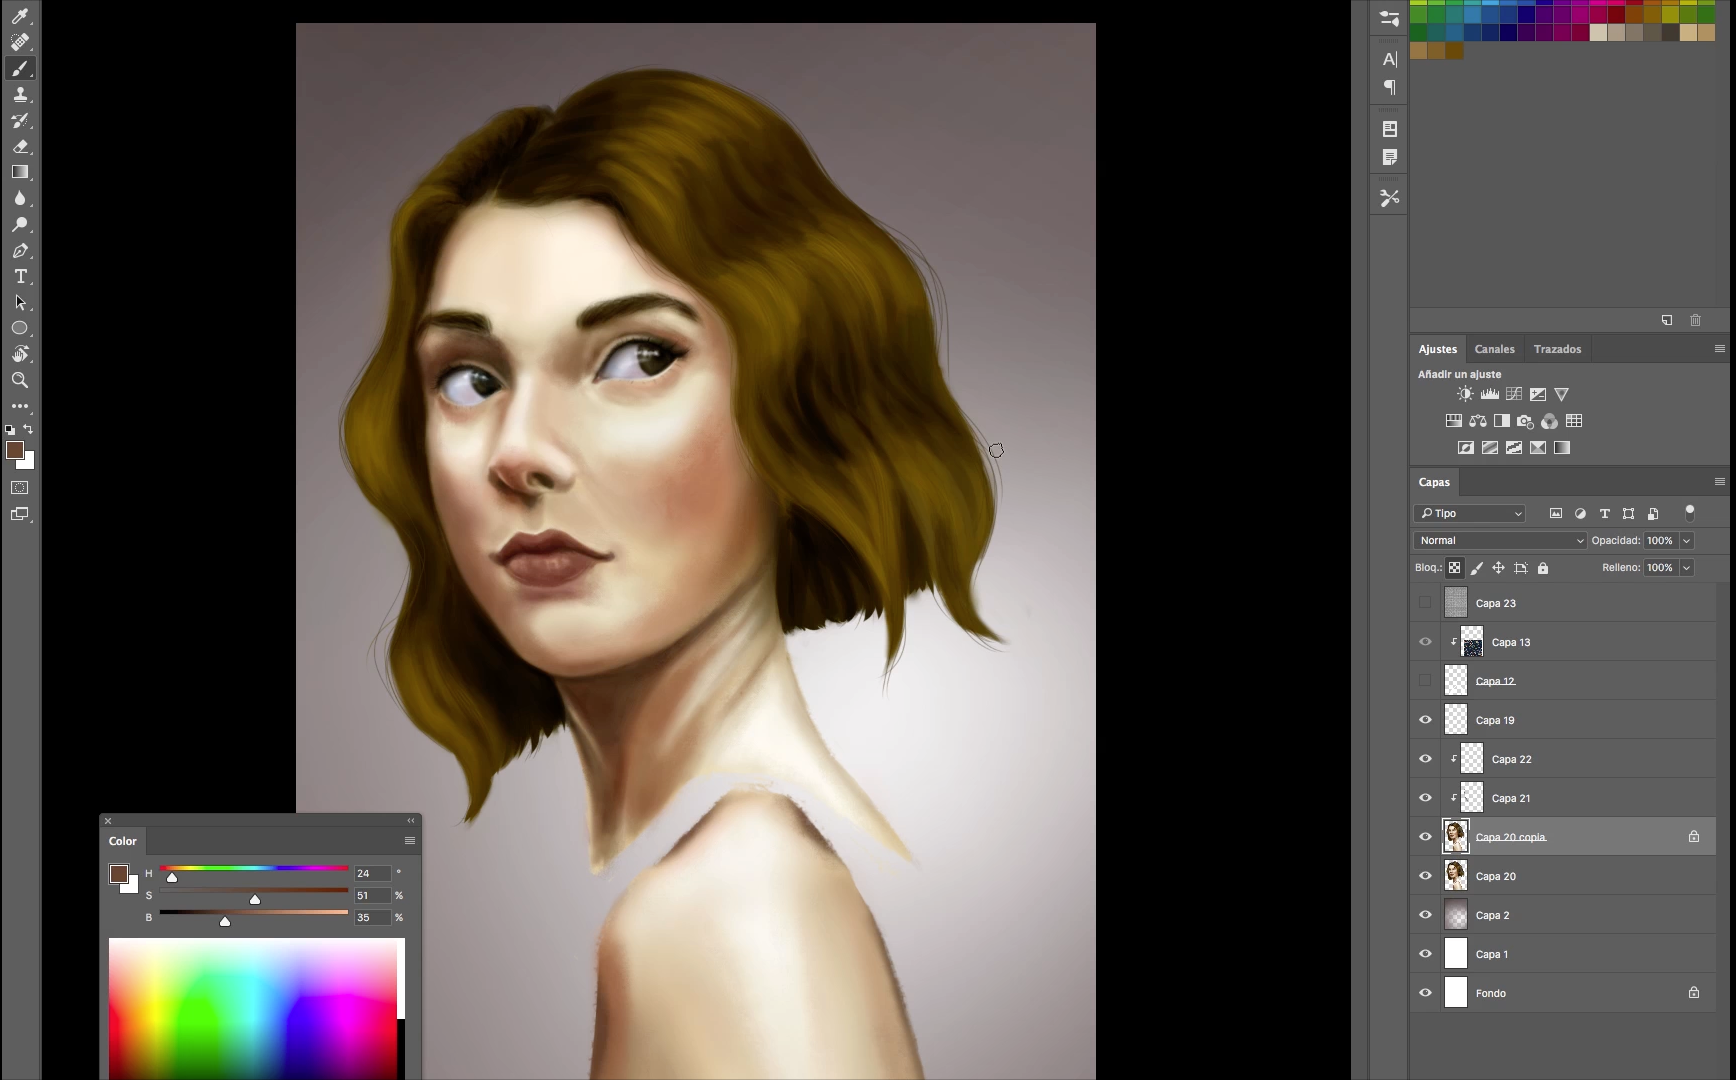Viewport: 1736px width, 1080px height.
Task: Delete swatch with trash icon
Action: pos(1695,320)
